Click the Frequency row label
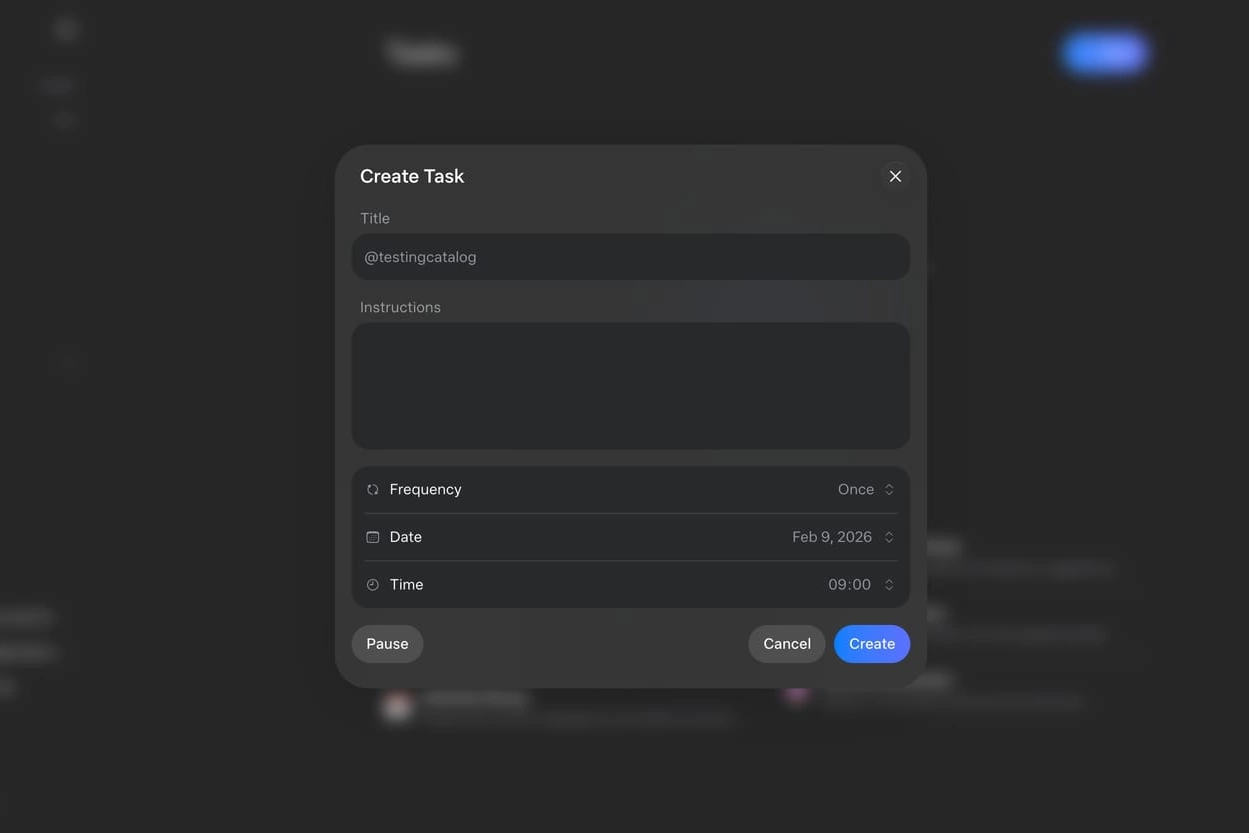 click(x=425, y=490)
